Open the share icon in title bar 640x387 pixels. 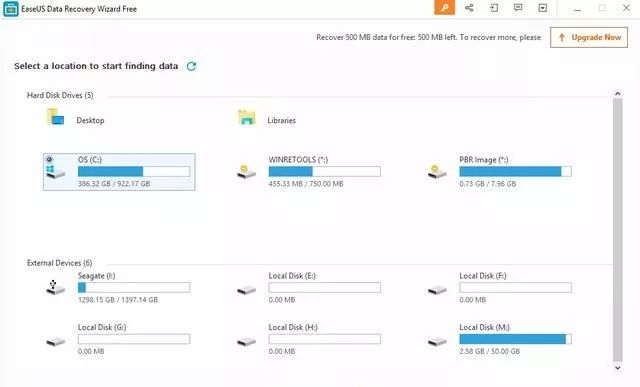[x=469, y=7]
